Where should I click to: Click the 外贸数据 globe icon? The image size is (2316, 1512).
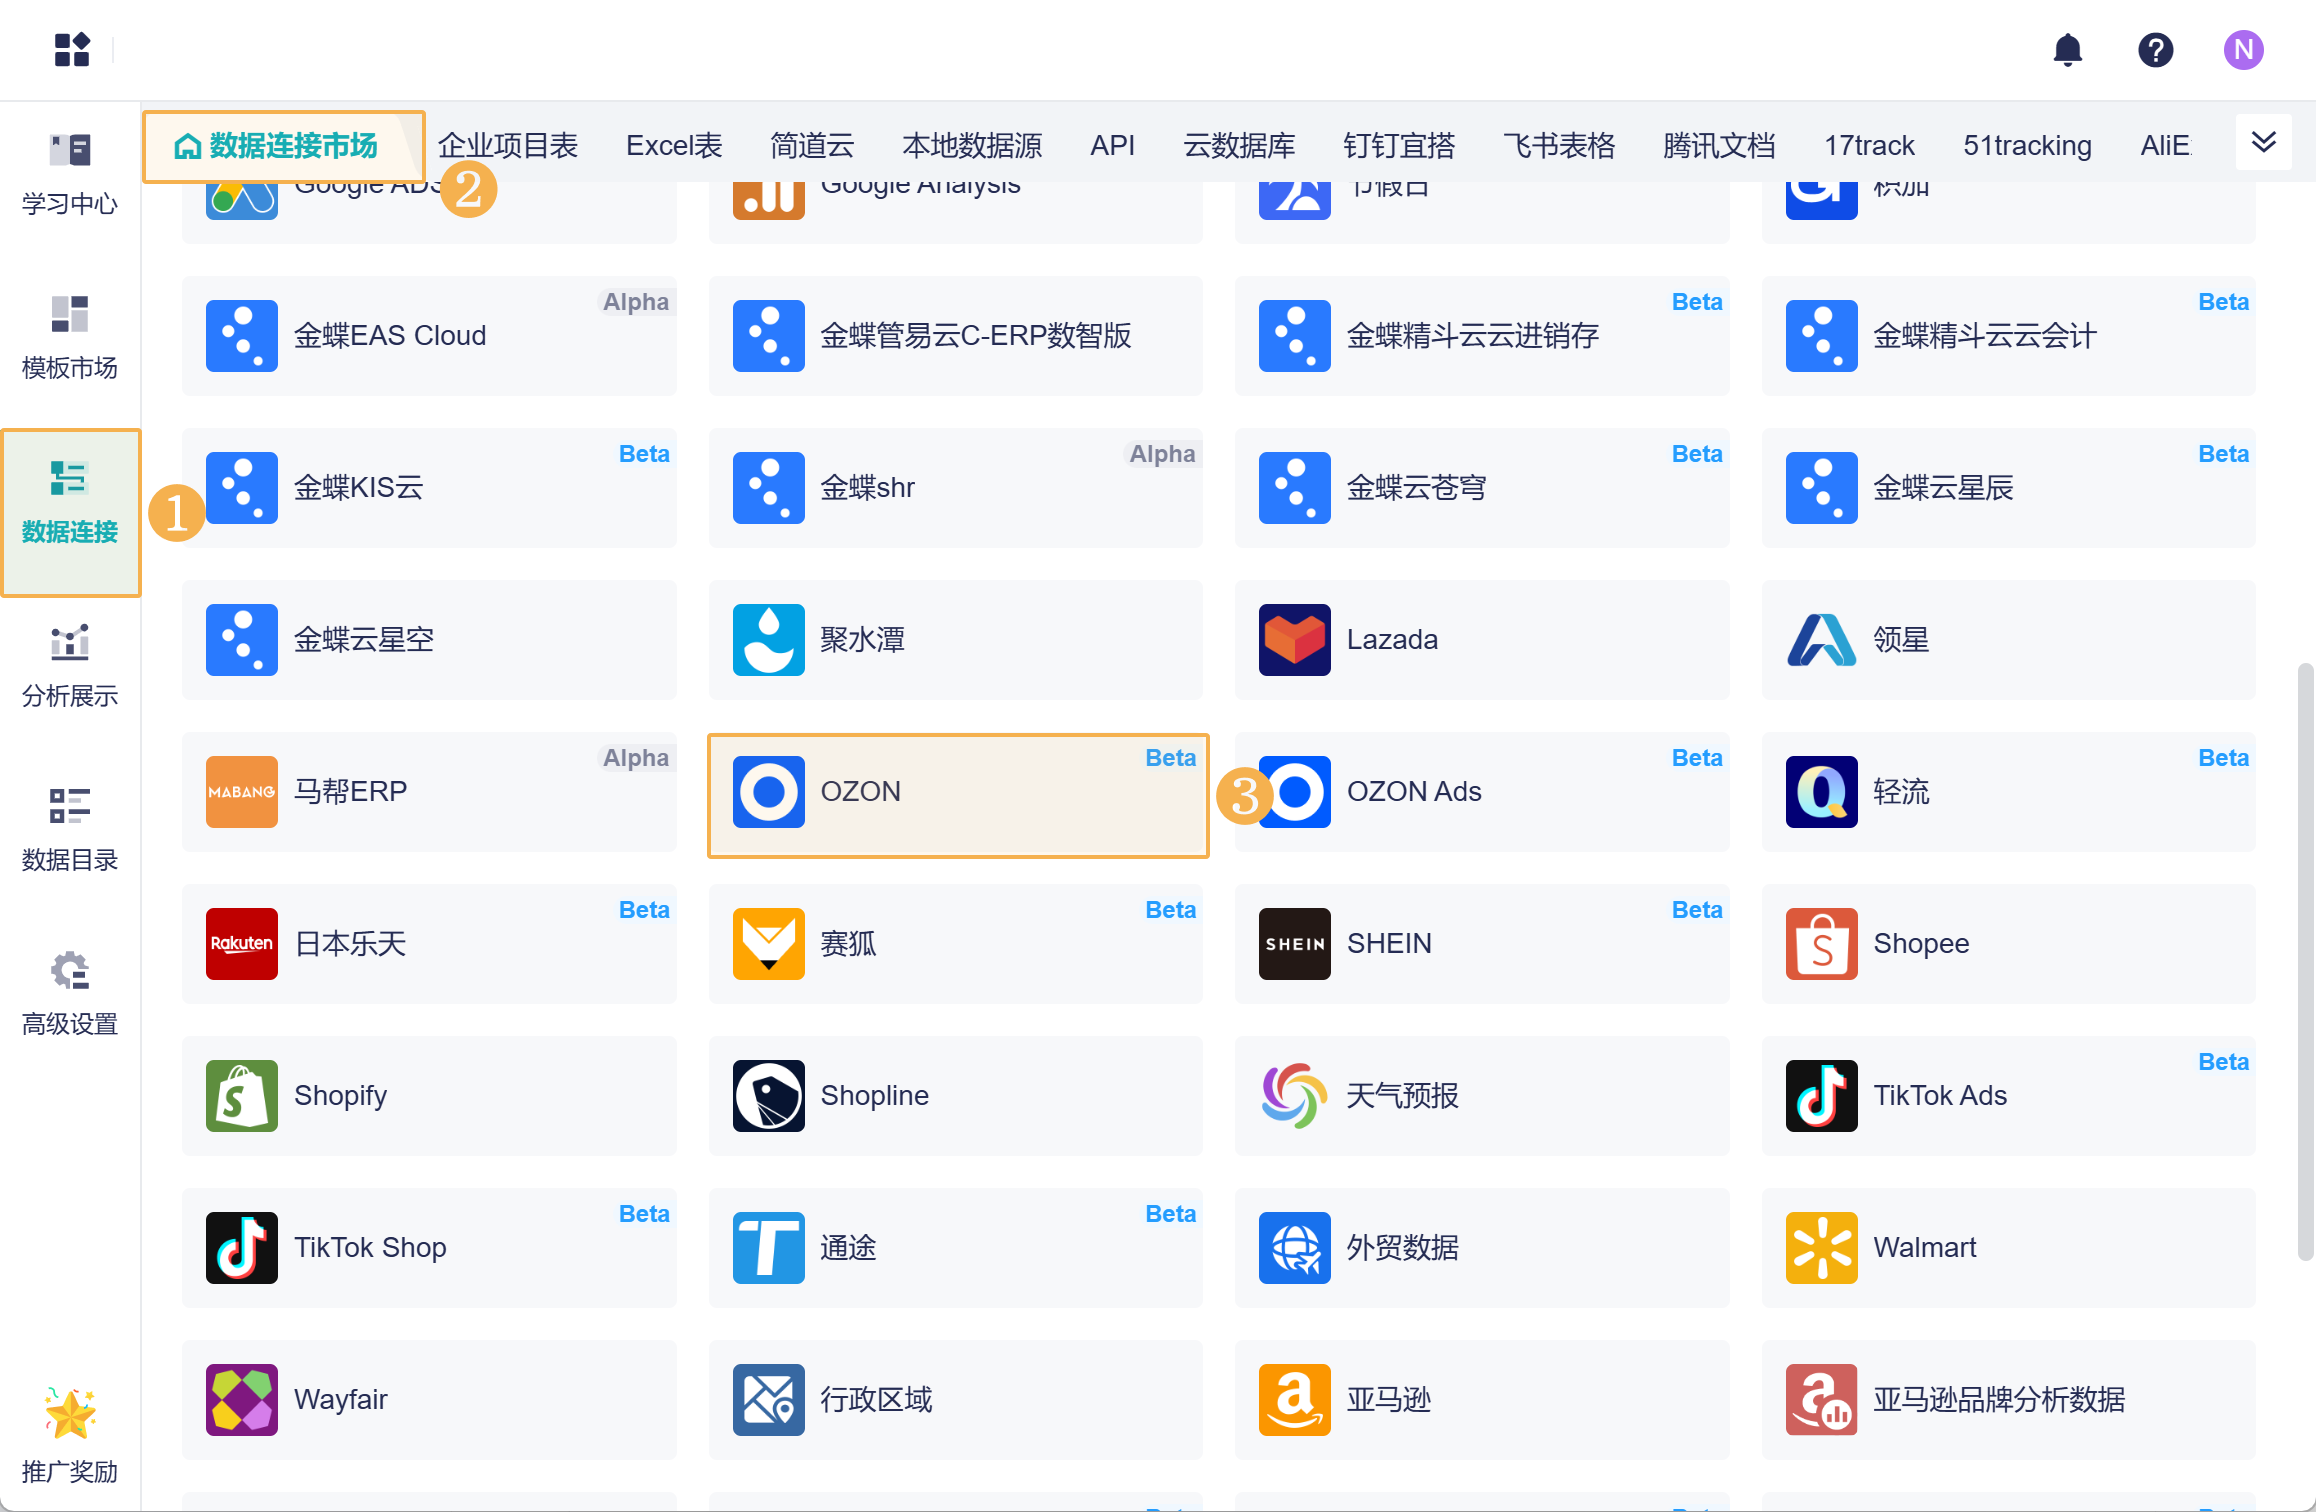click(x=1295, y=1248)
